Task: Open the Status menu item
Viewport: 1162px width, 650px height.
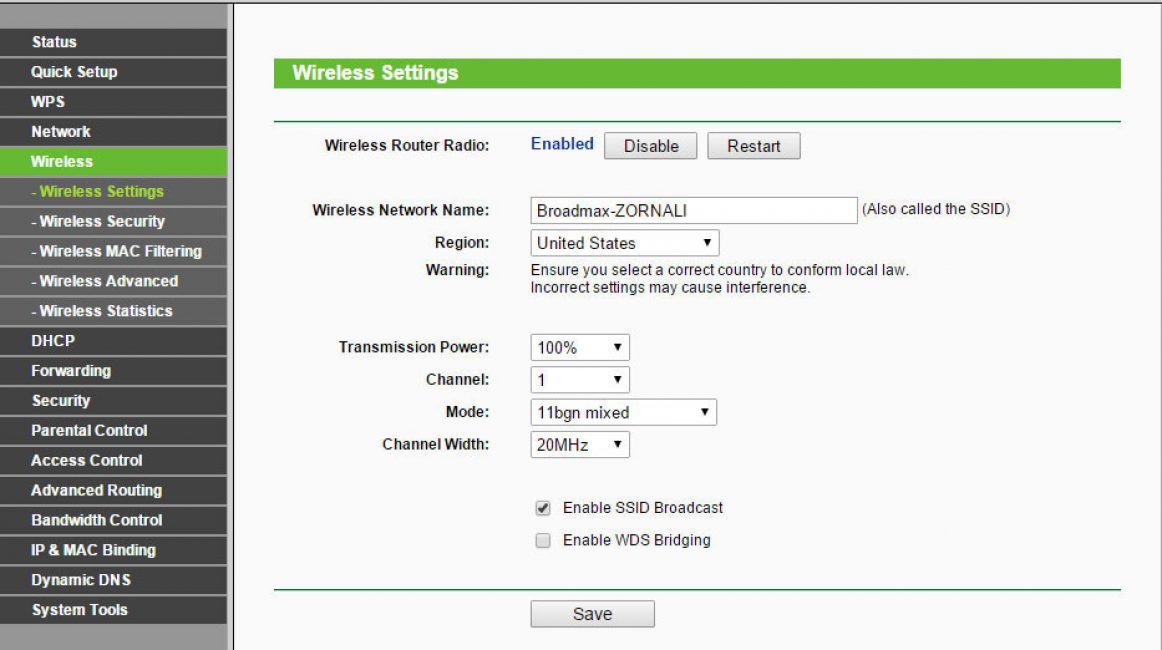Action: click(113, 42)
